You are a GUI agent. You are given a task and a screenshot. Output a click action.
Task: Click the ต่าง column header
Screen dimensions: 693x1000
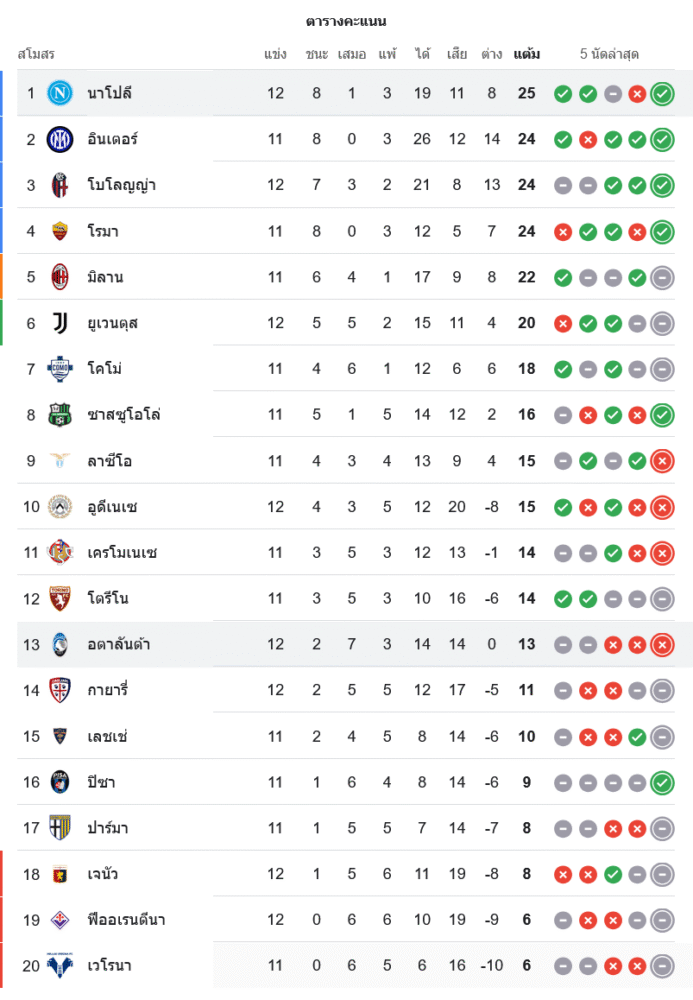491,54
